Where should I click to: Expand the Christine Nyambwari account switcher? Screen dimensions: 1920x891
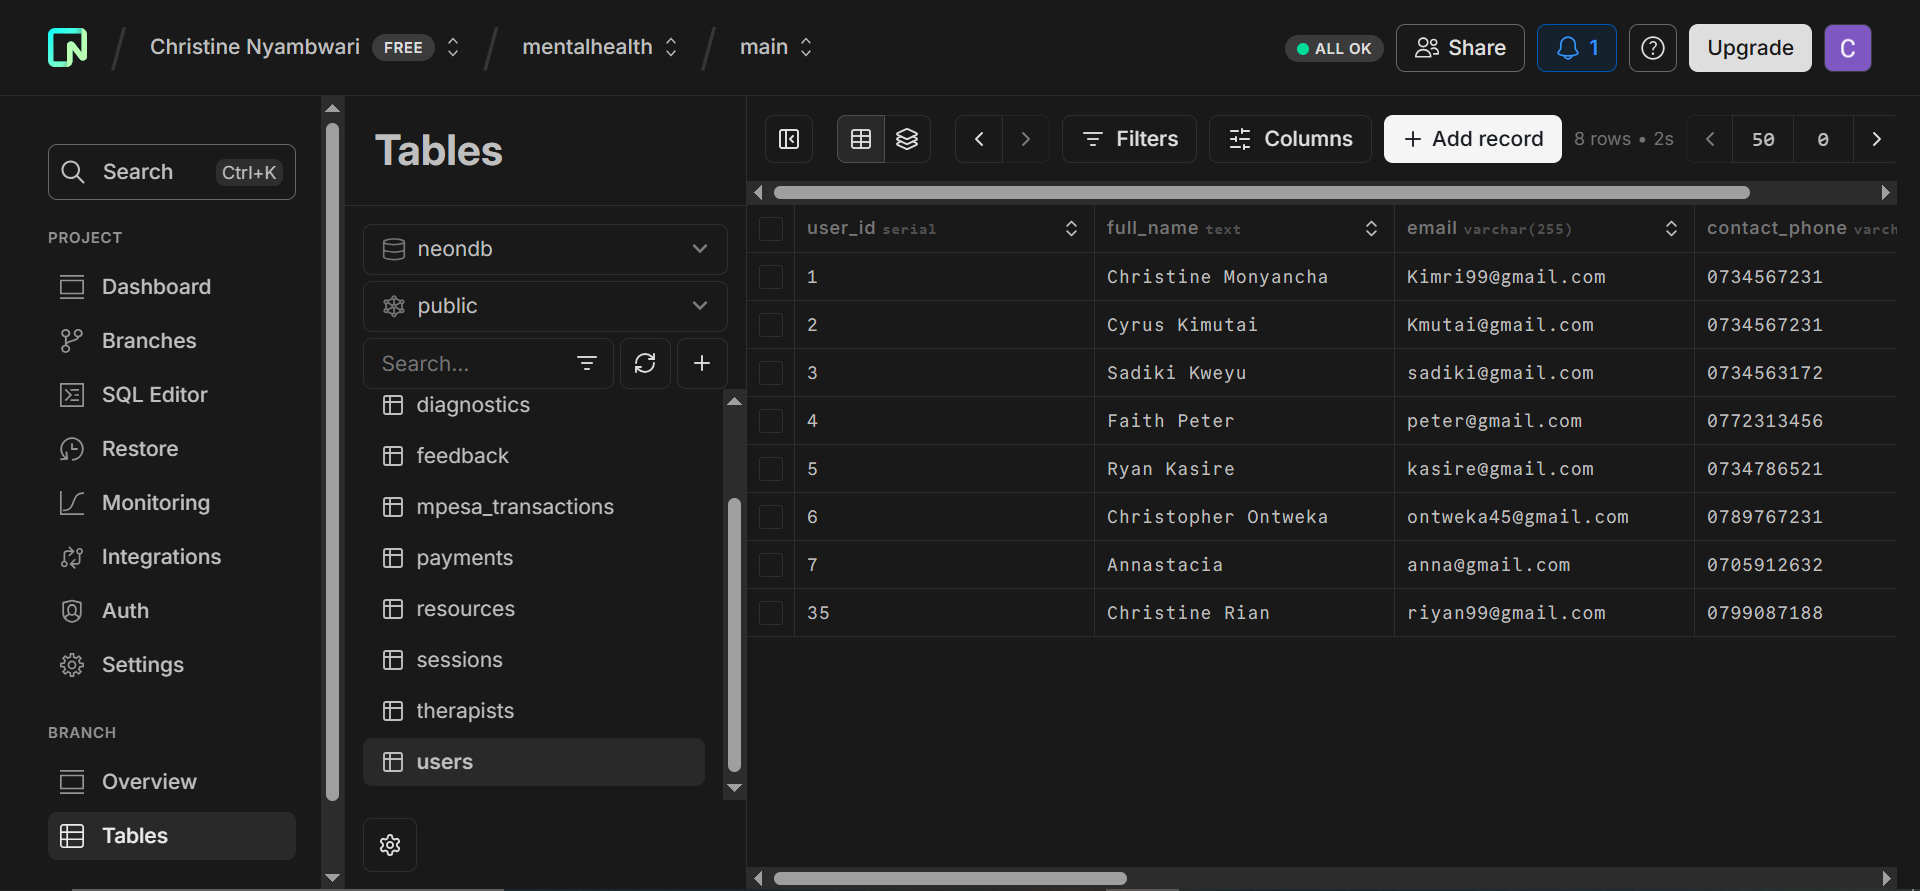point(453,47)
